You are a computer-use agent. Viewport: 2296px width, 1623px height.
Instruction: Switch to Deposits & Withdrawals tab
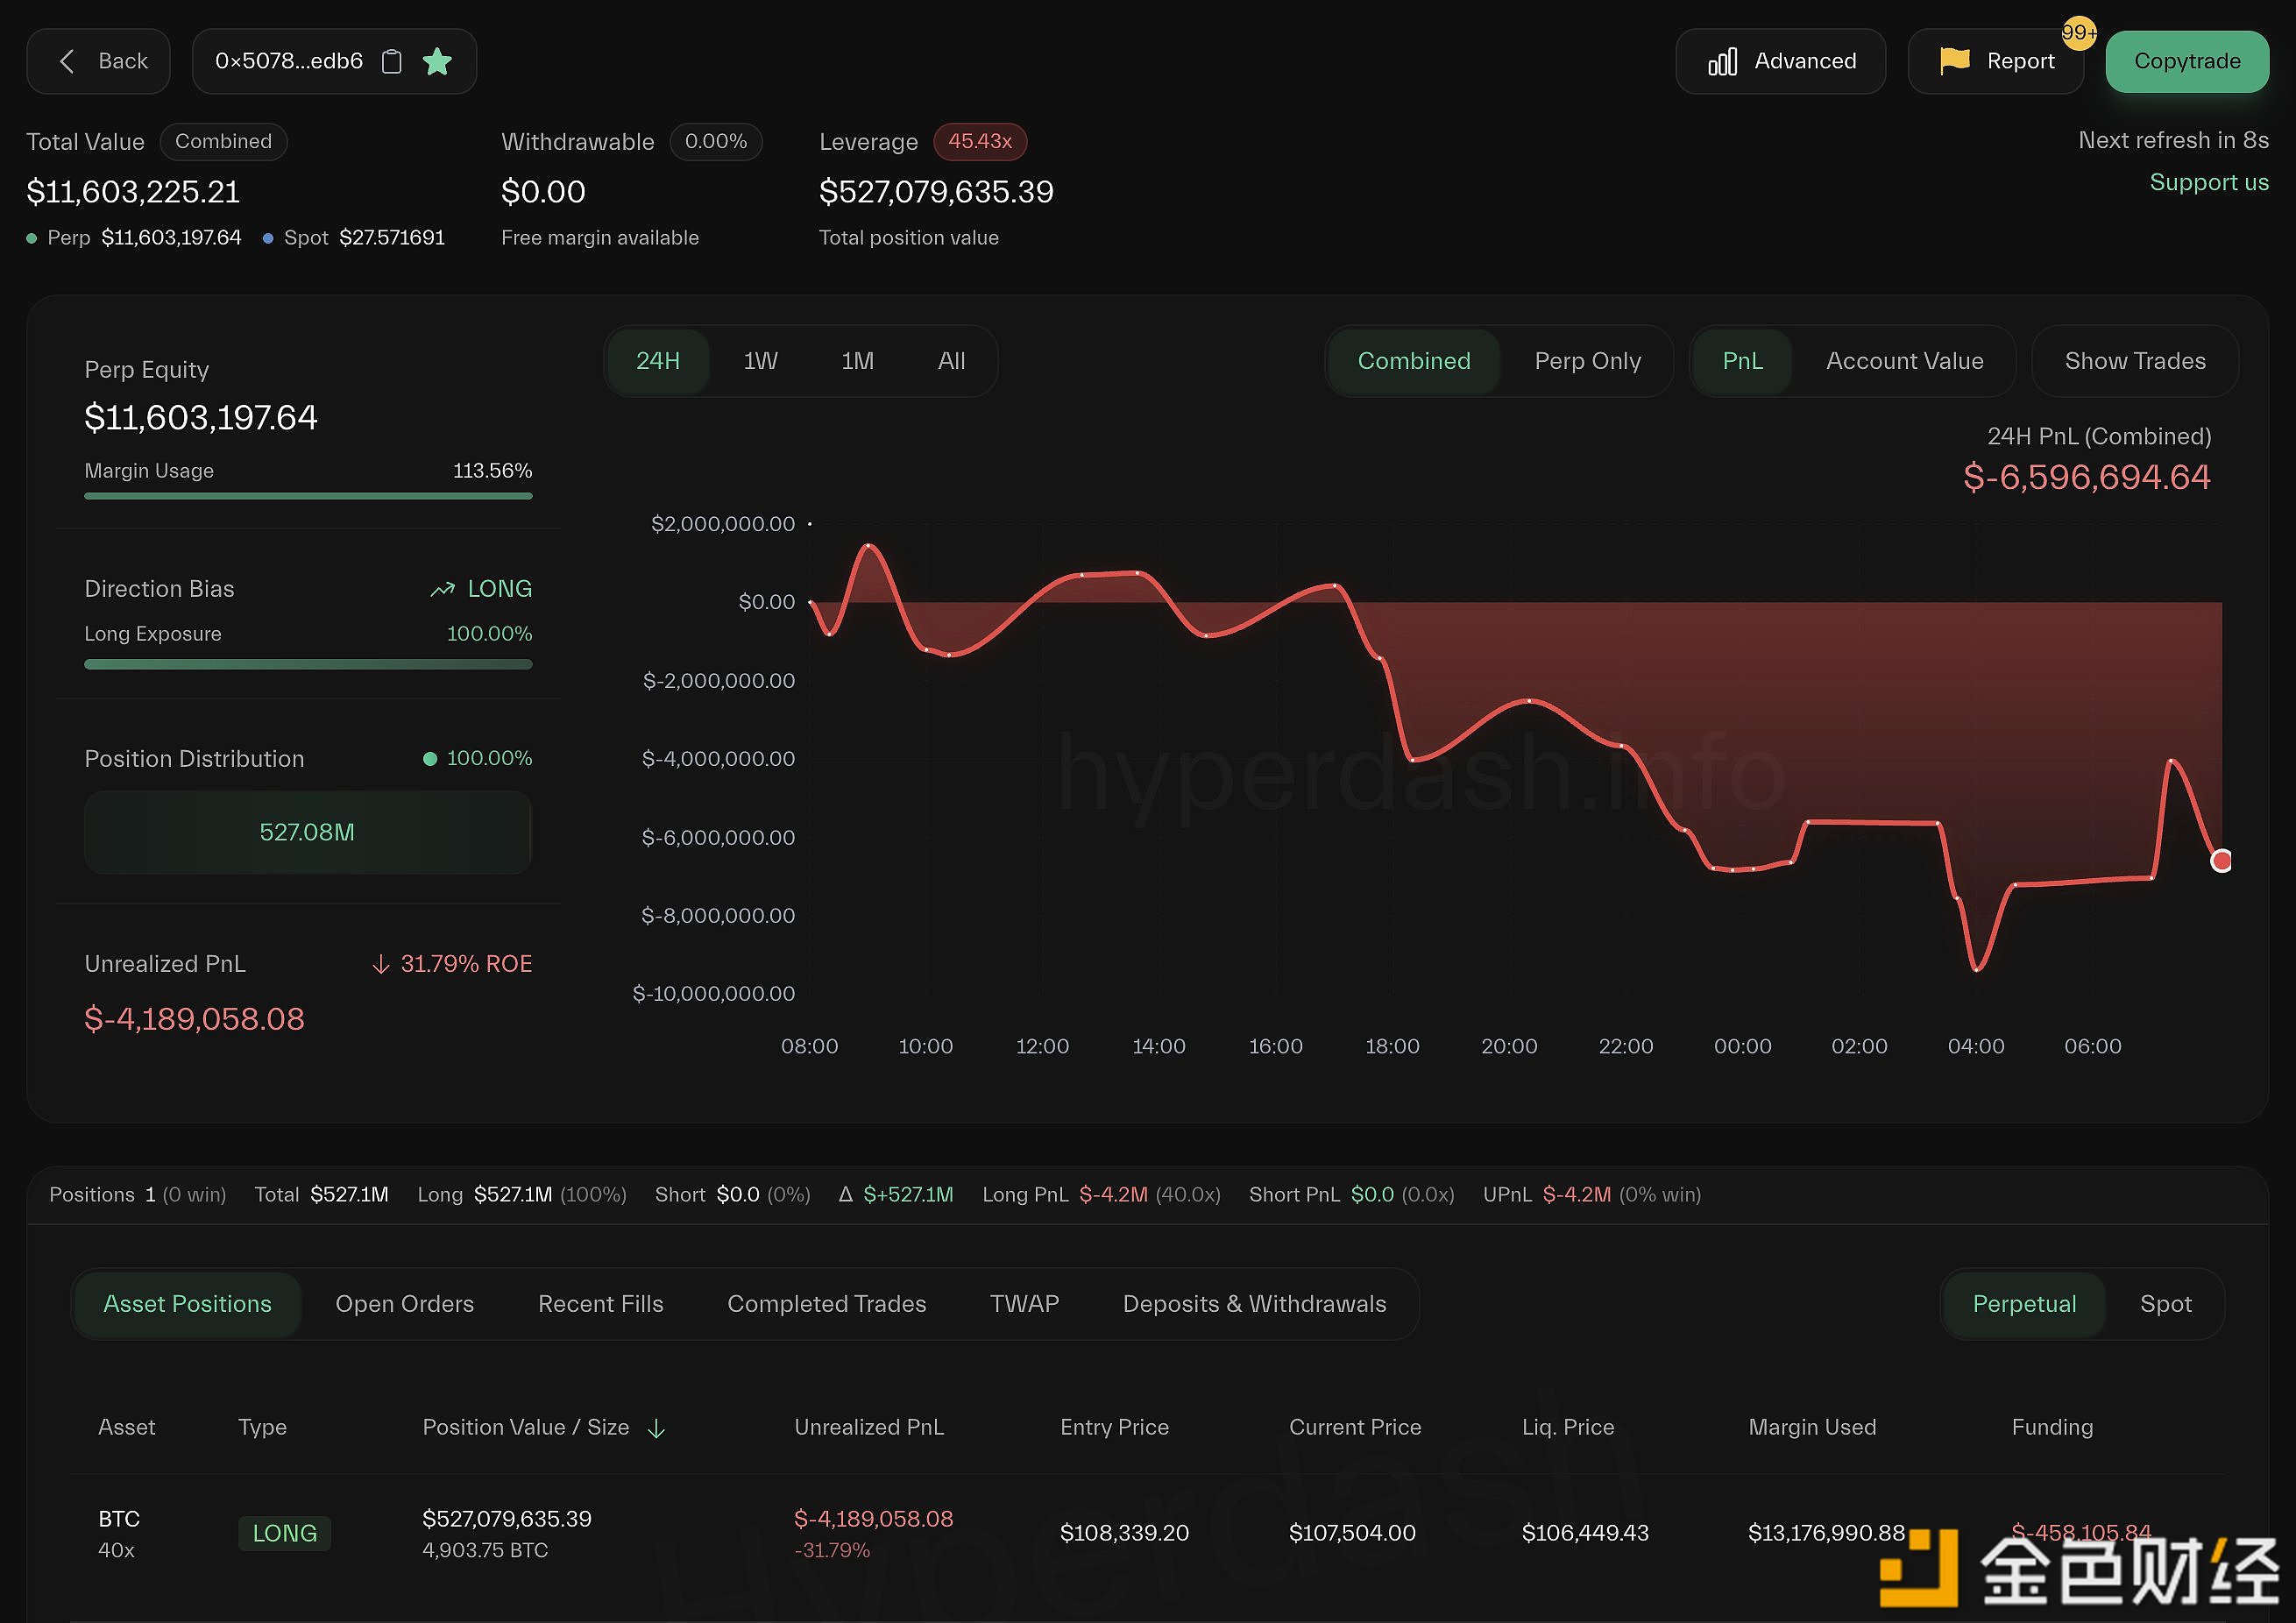click(1254, 1304)
